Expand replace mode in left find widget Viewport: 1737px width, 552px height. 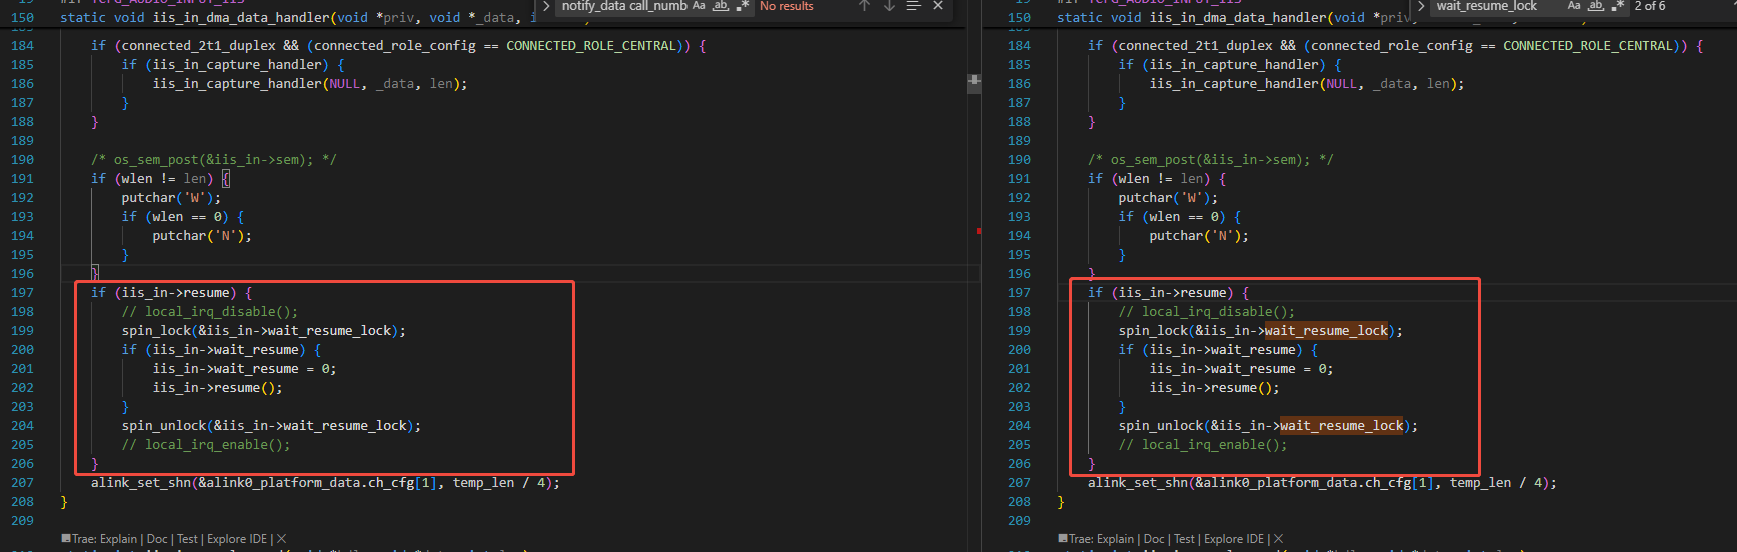[x=546, y=6]
